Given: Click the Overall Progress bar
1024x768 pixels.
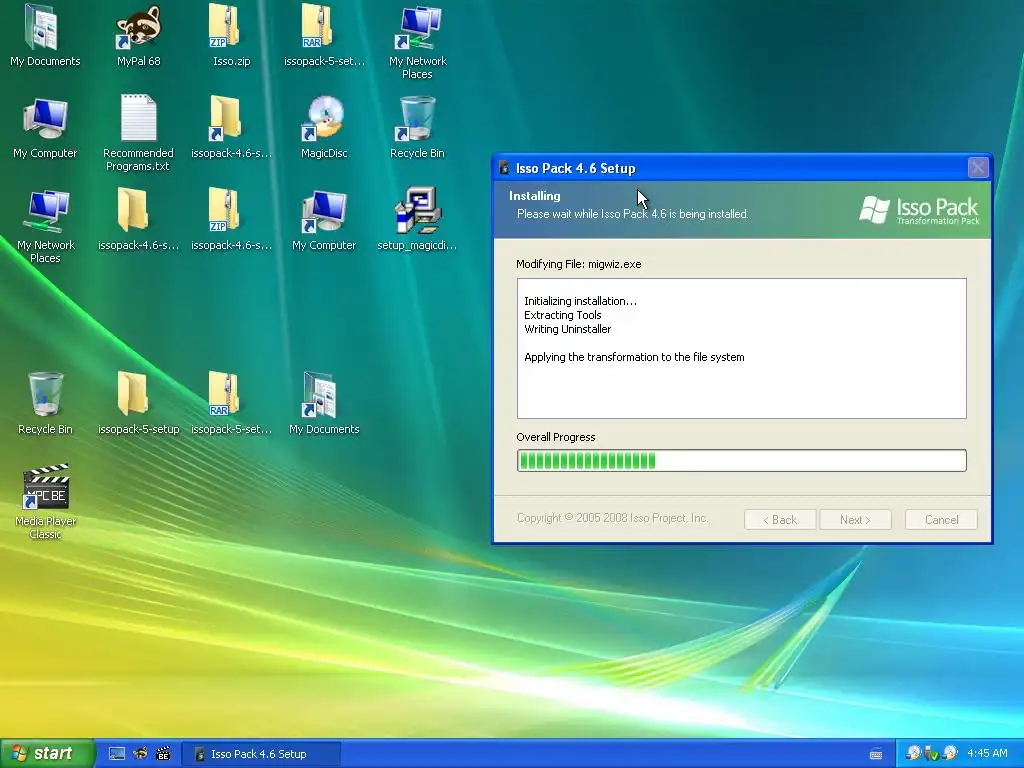Looking at the screenshot, I should pyautogui.click(x=741, y=460).
